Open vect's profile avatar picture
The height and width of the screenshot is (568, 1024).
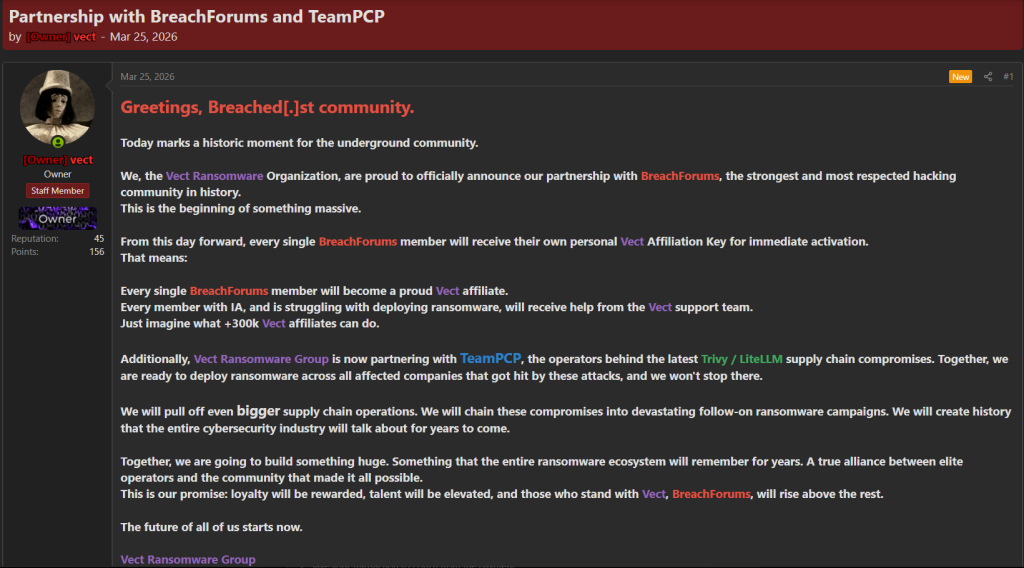pyautogui.click(x=57, y=108)
